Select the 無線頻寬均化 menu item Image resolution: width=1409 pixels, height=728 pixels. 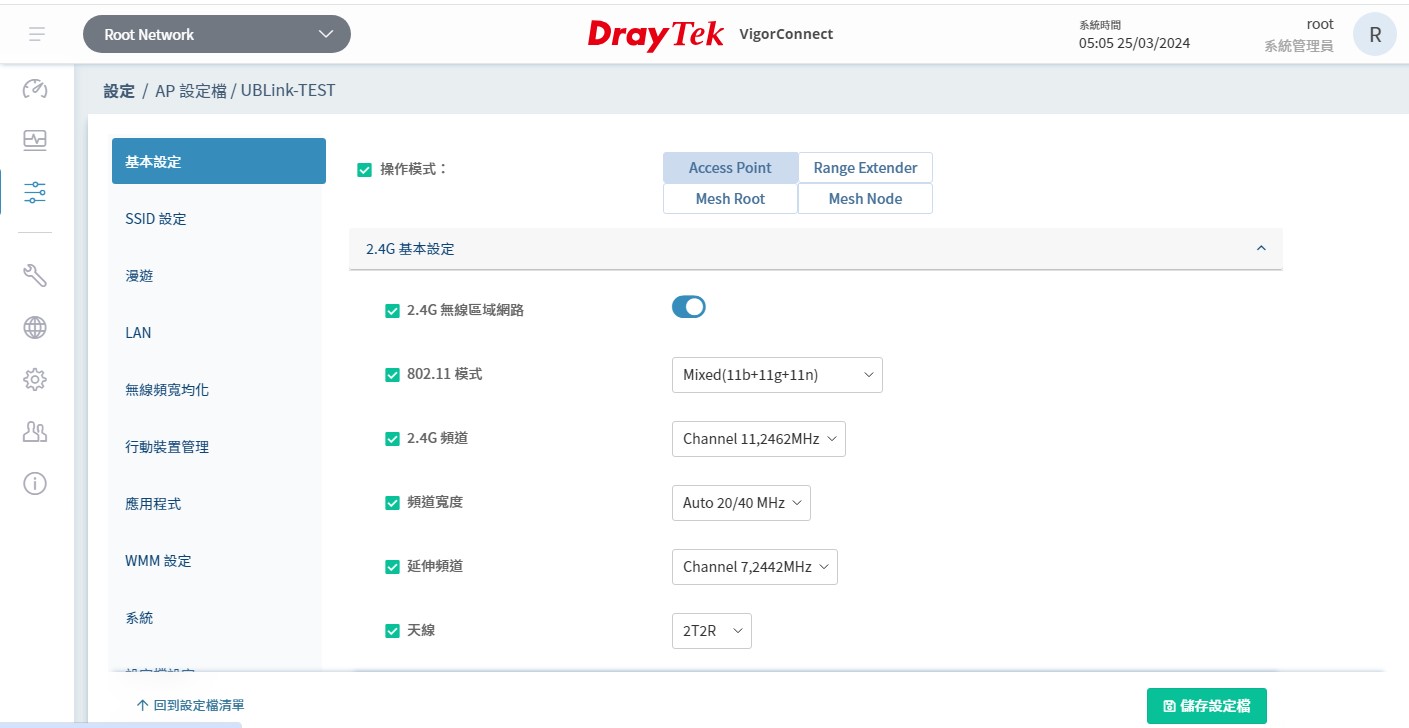pyautogui.click(x=167, y=390)
